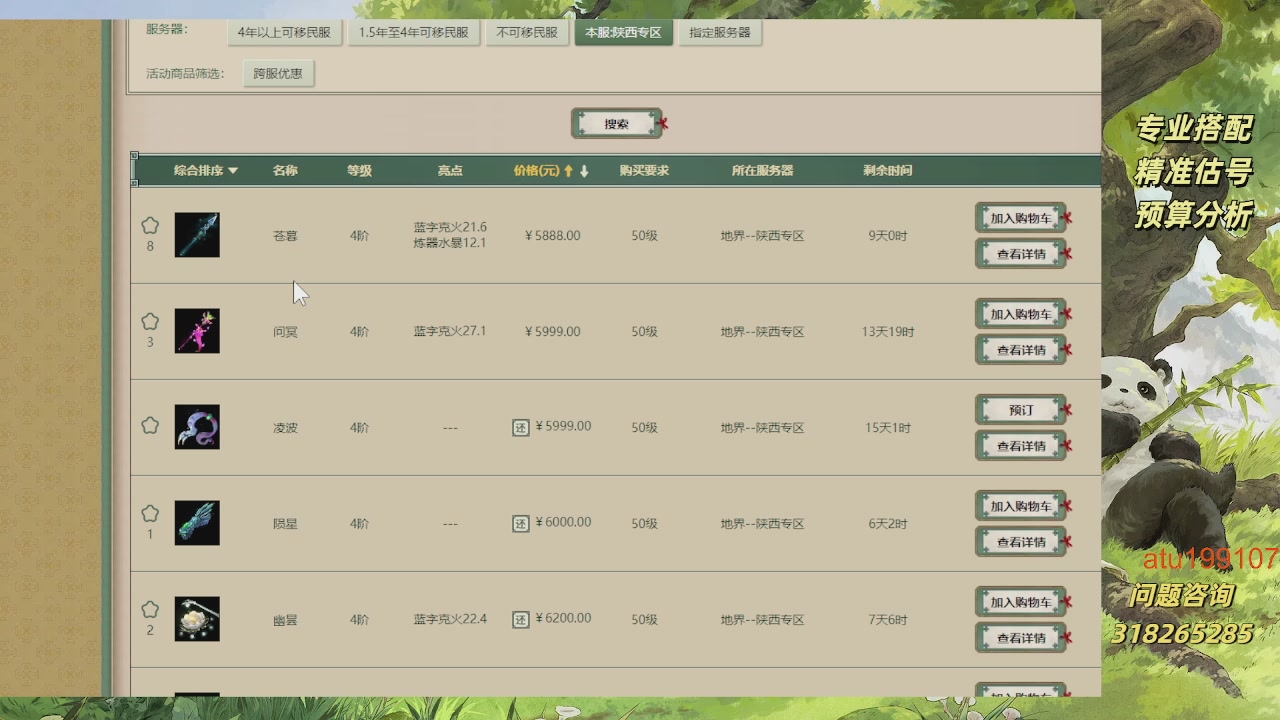Sort price ascending with up arrow
Image resolution: width=1280 pixels, height=720 pixels.
[569, 171]
